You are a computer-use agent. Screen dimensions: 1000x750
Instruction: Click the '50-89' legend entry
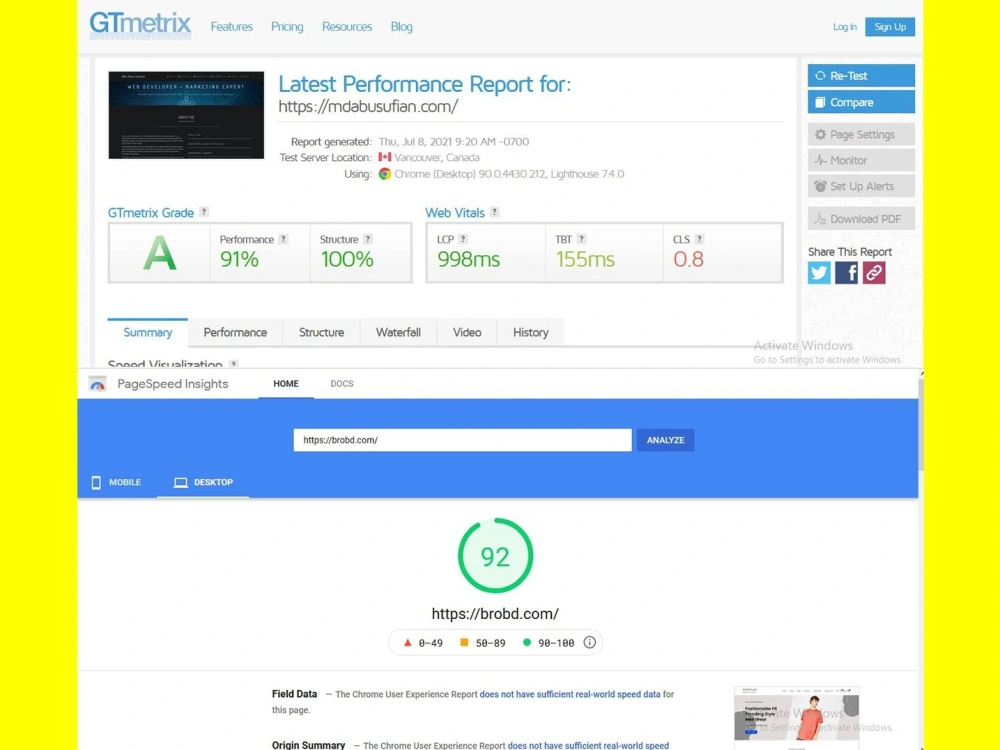coord(483,642)
